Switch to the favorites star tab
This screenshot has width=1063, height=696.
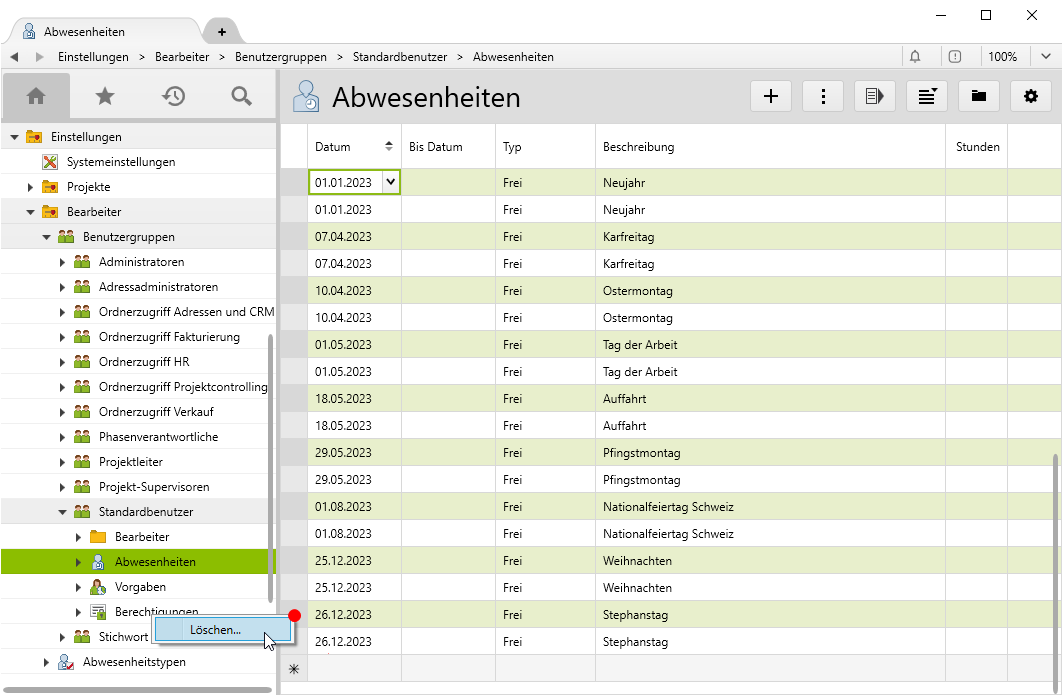pyautogui.click(x=105, y=96)
